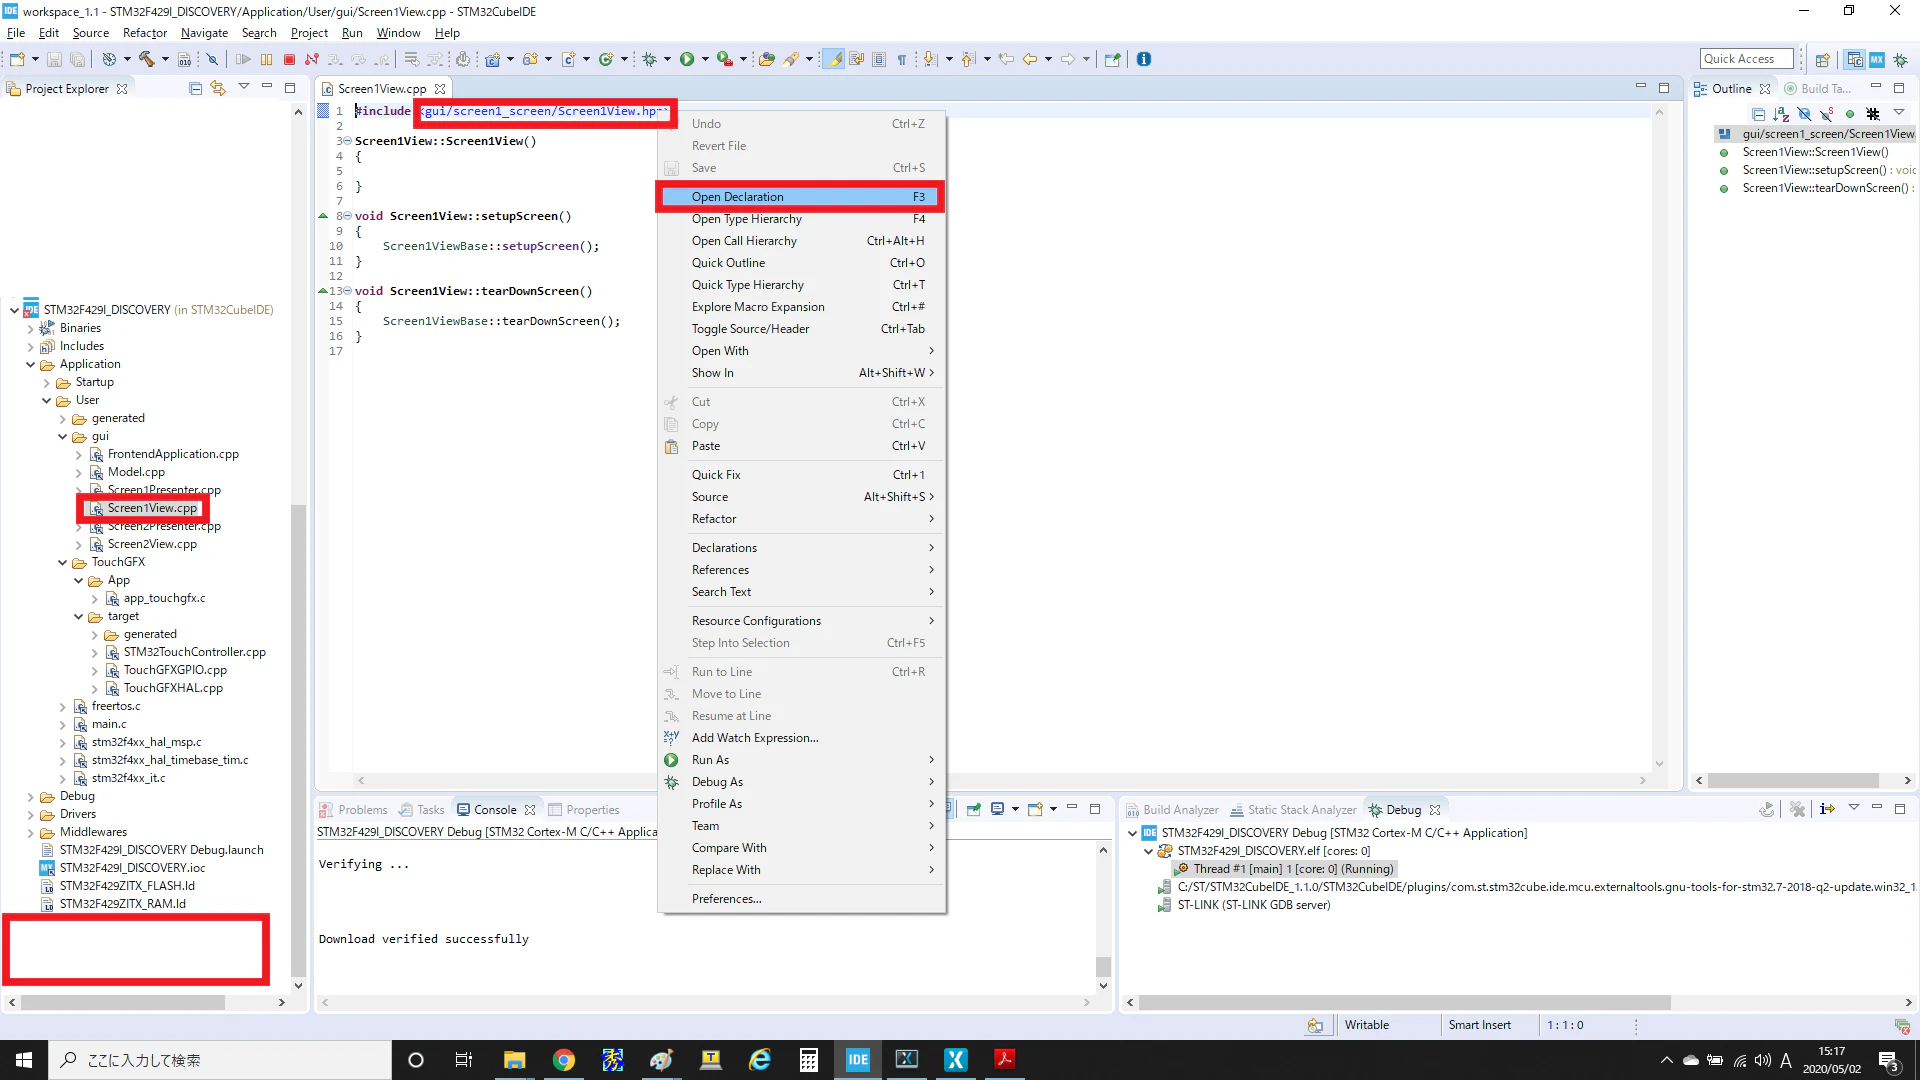
Task: Open the Device Configuration (MX) perspective
Action: click(x=1877, y=59)
